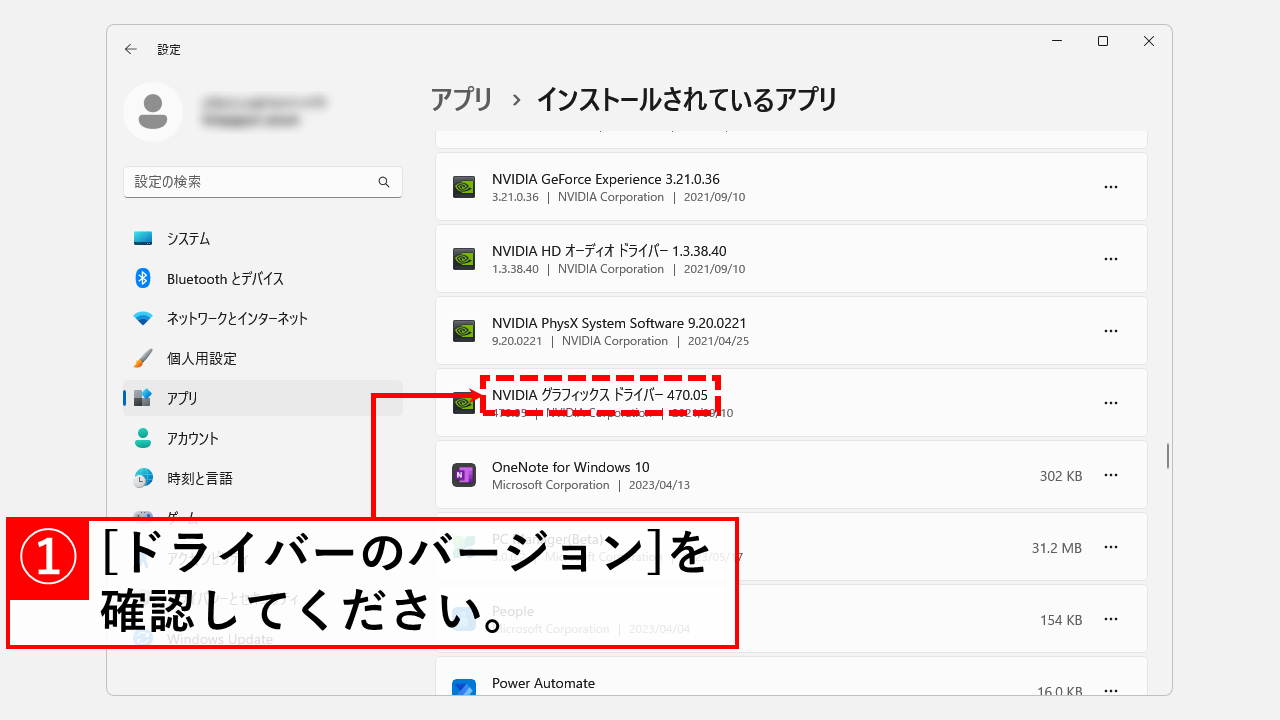
Task: Open 時刻と言語 settings in the sidebar
Action: [x=199, y=479]
